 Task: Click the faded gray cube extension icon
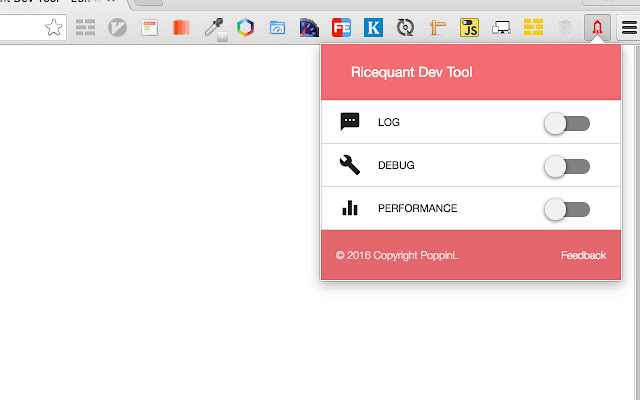(565, 28)
